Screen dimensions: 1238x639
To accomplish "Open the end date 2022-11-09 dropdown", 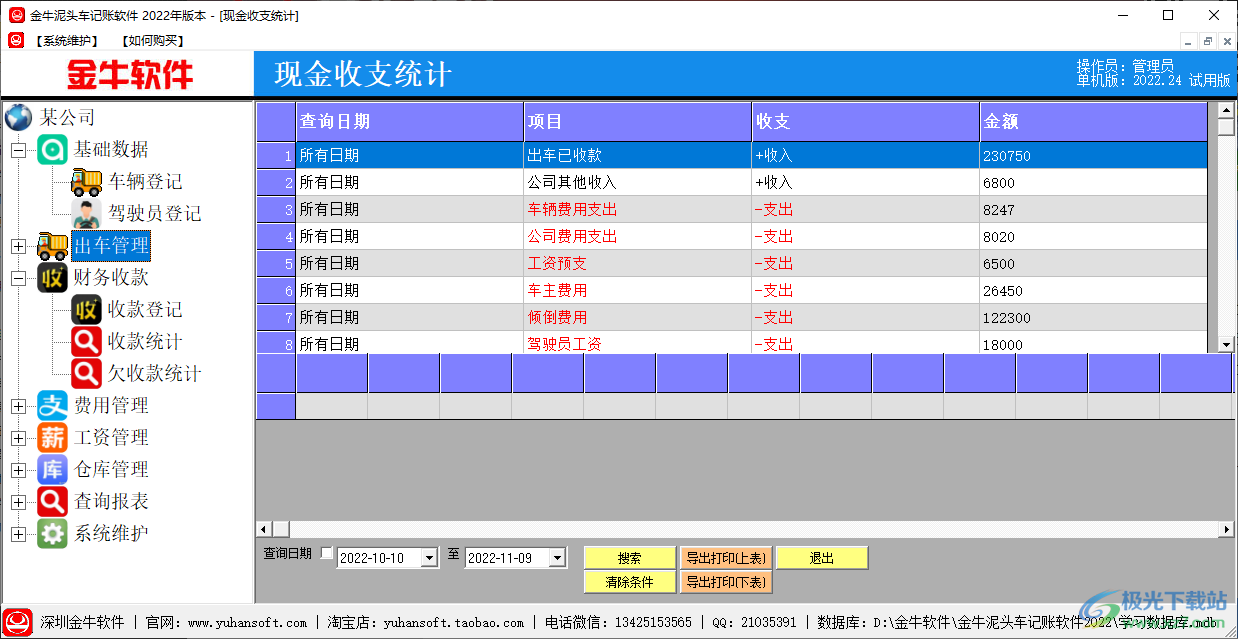I will (x=557, y=558).
